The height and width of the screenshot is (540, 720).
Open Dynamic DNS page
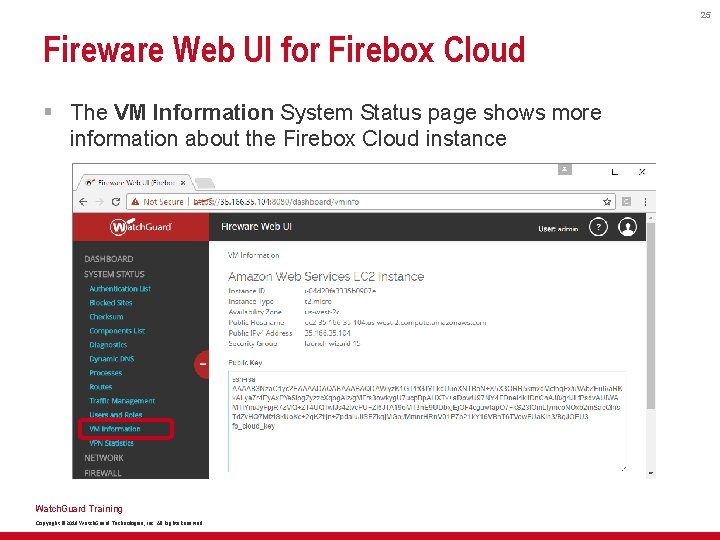coord(112,359)
